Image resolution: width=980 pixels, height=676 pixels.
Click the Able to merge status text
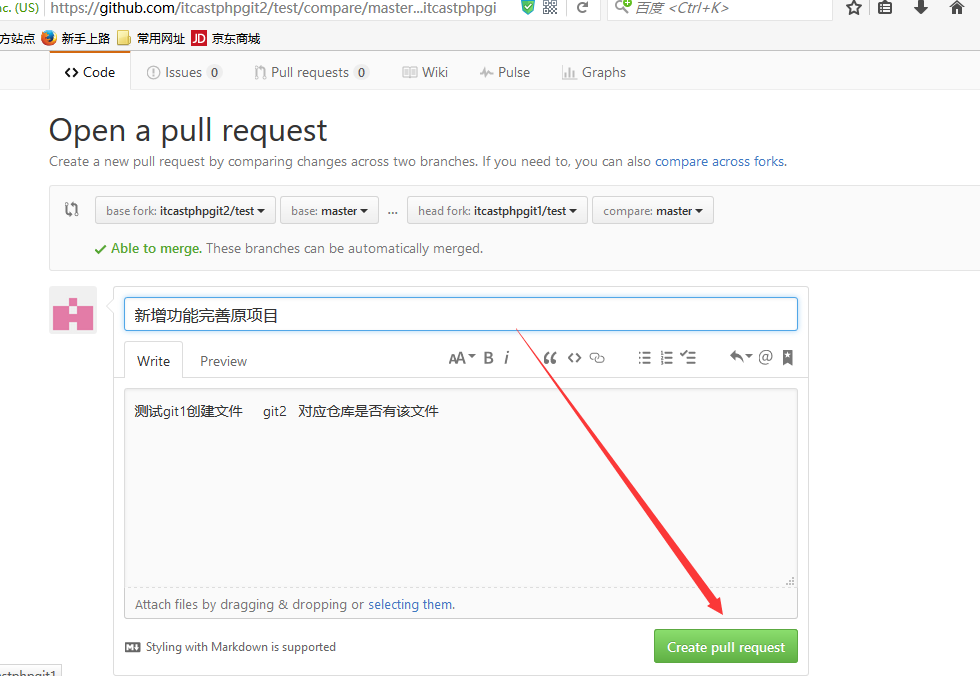pyautogui.click(x=156, y=248)
